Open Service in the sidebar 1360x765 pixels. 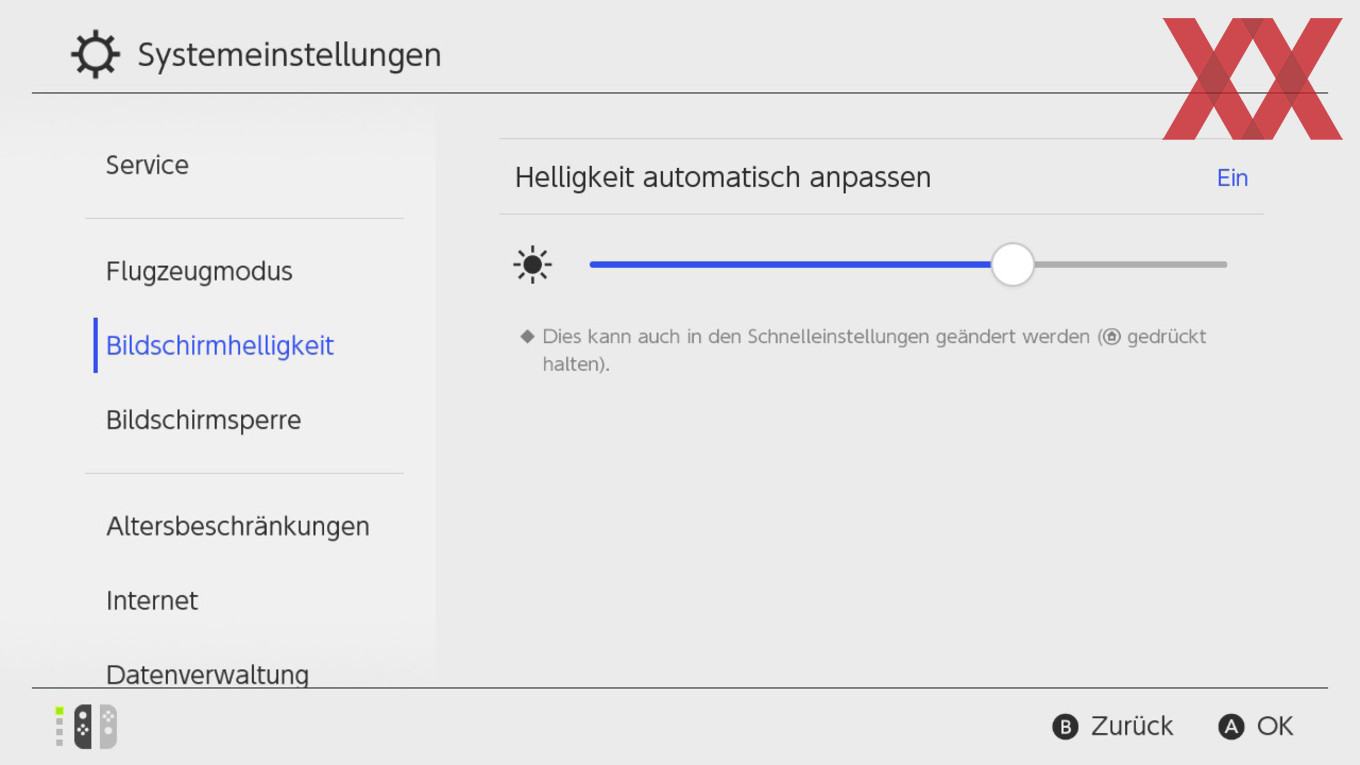[147, 165]
